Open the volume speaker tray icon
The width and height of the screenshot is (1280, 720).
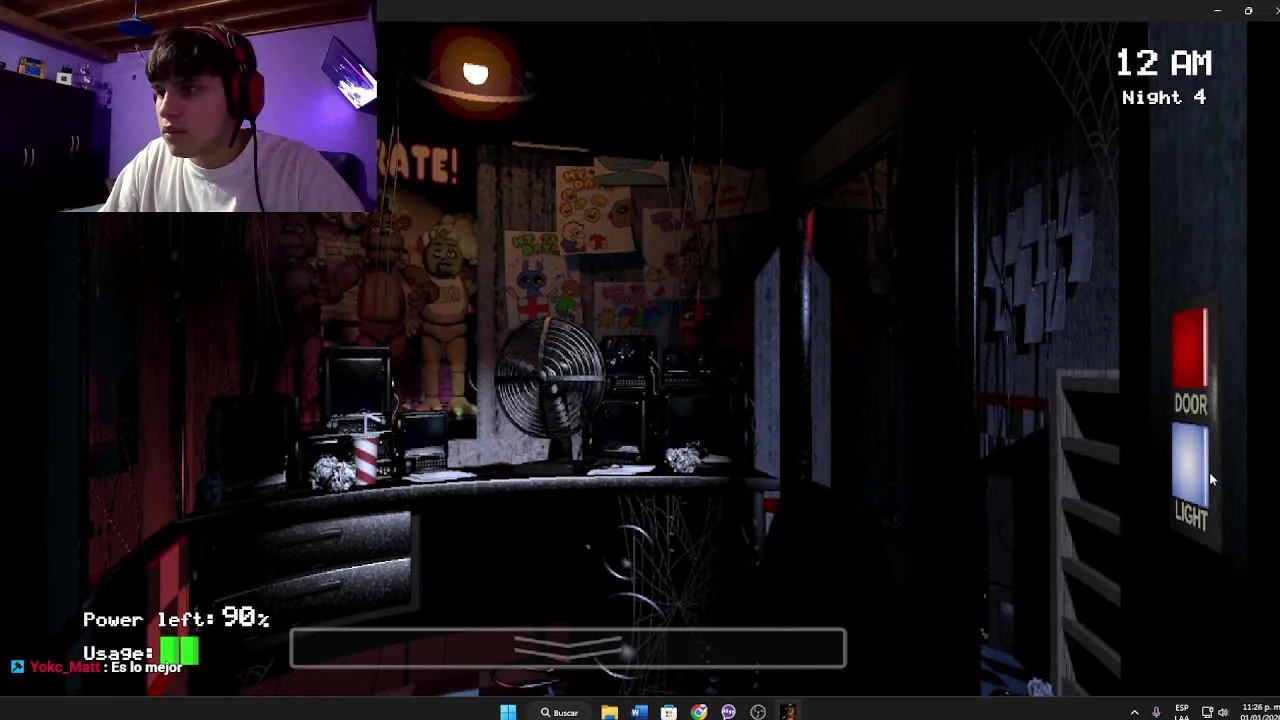[1223, 712]
